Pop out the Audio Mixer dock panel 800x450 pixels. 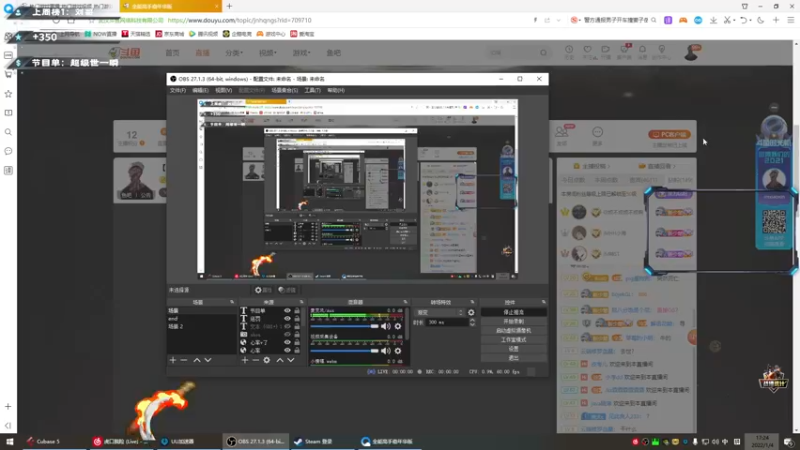tap(406, 302)
